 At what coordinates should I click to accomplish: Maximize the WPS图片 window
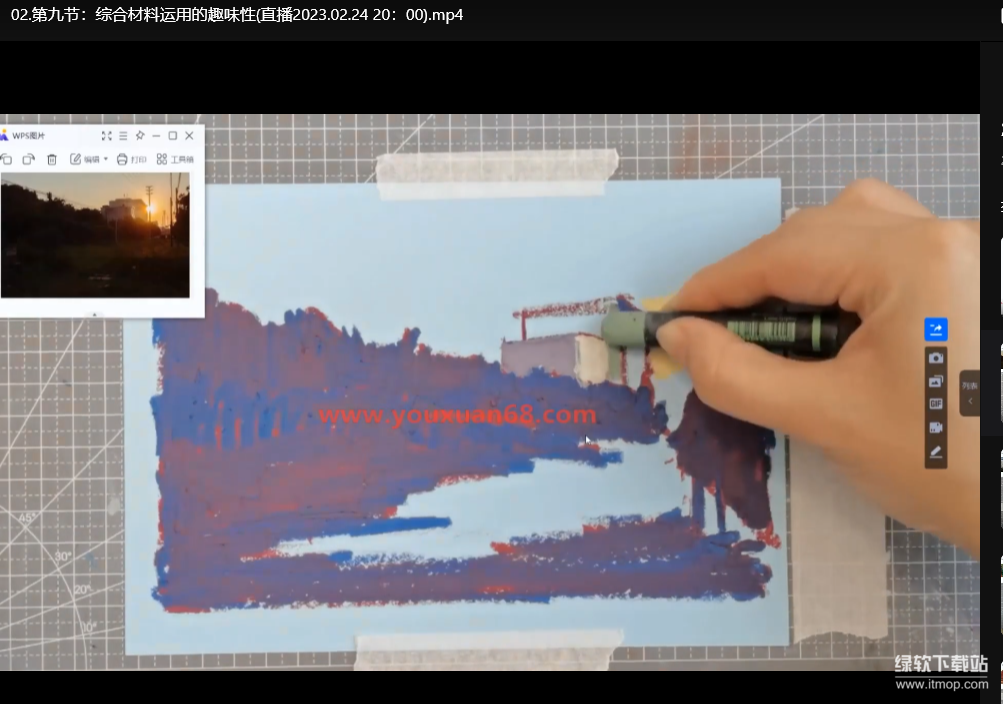(x=173, y=136)
